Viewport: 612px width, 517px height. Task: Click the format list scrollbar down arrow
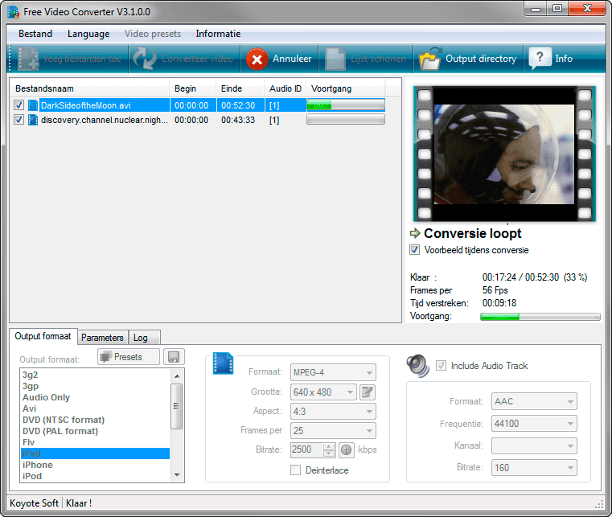(x=177, y=475)
